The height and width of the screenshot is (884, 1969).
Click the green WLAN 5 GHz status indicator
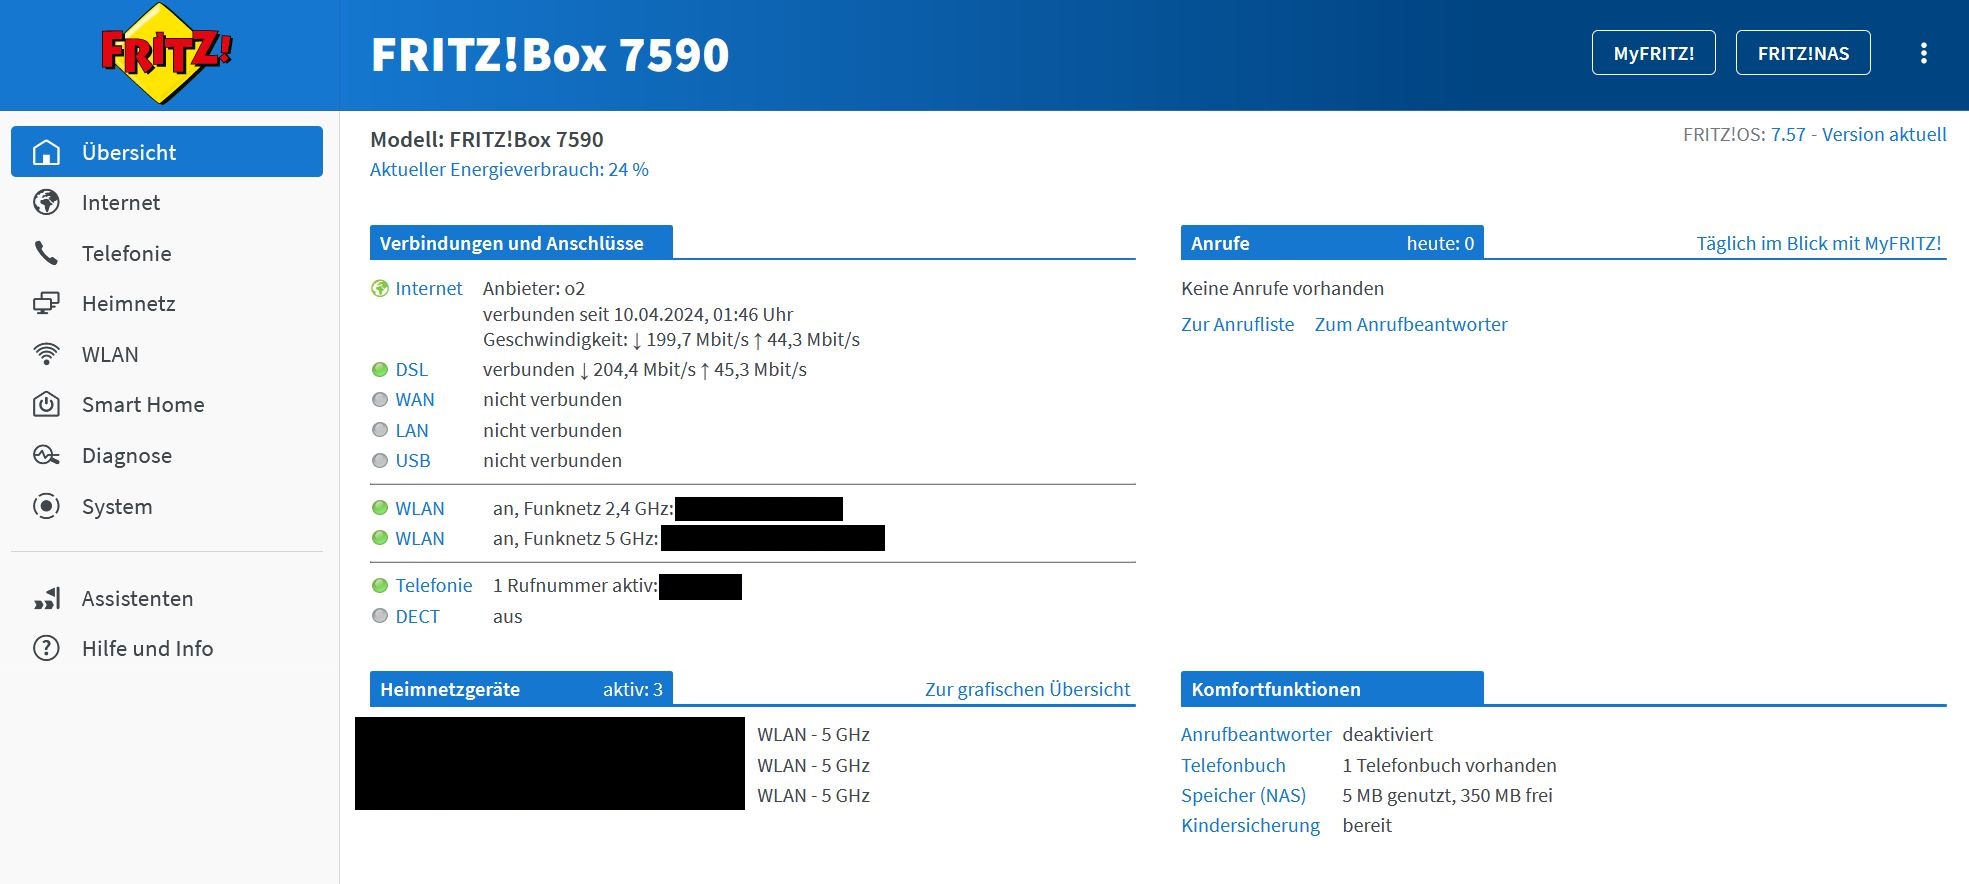click(380, 538)
